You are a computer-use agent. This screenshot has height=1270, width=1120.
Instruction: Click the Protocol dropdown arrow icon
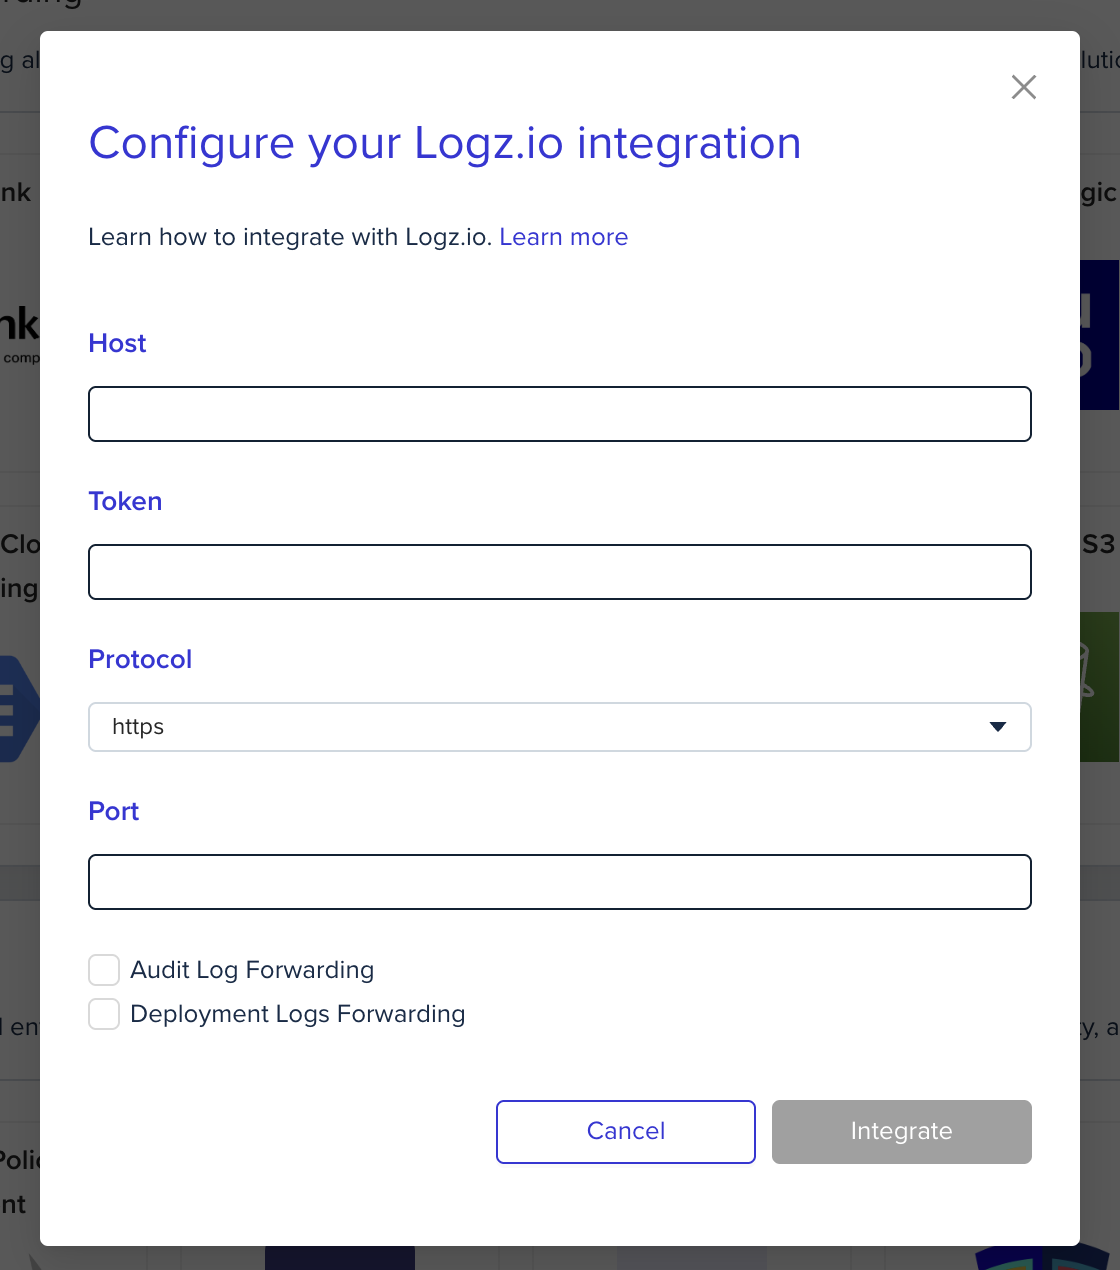coord(997,727)
